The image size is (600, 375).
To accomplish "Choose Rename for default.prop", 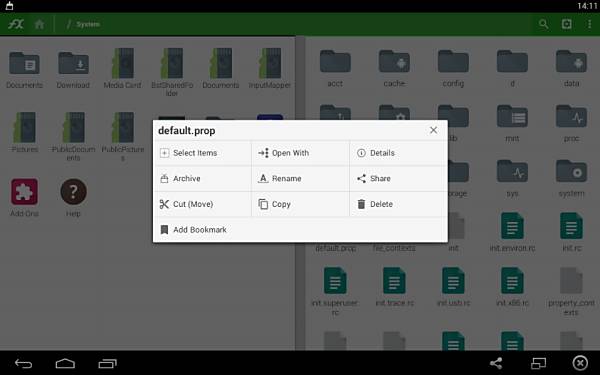I will click(x=300, y=179).
